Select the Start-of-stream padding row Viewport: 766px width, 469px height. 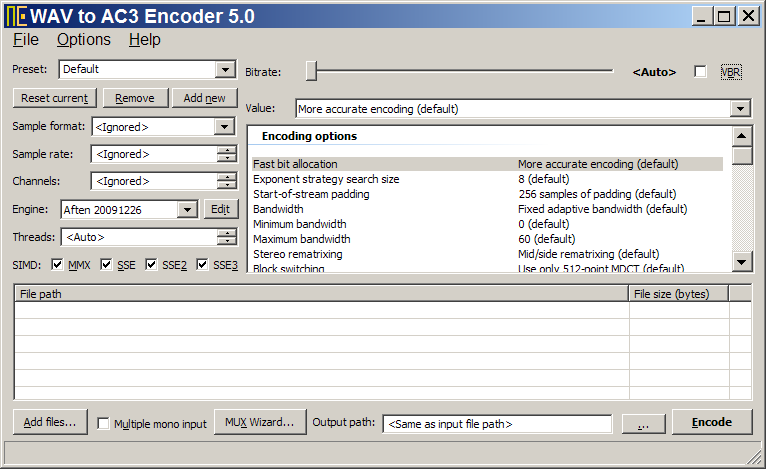click(x=487, y=194)
